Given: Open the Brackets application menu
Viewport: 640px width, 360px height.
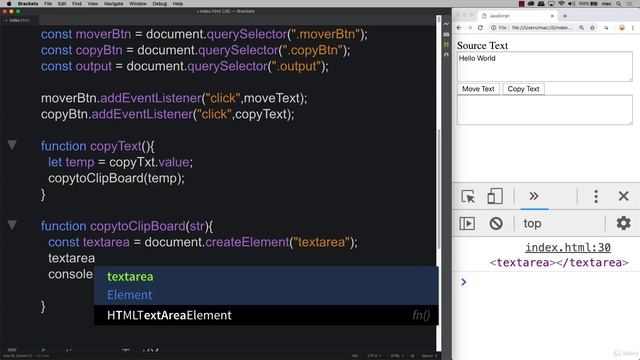Looking at the screenshot, I should point(28,4).
